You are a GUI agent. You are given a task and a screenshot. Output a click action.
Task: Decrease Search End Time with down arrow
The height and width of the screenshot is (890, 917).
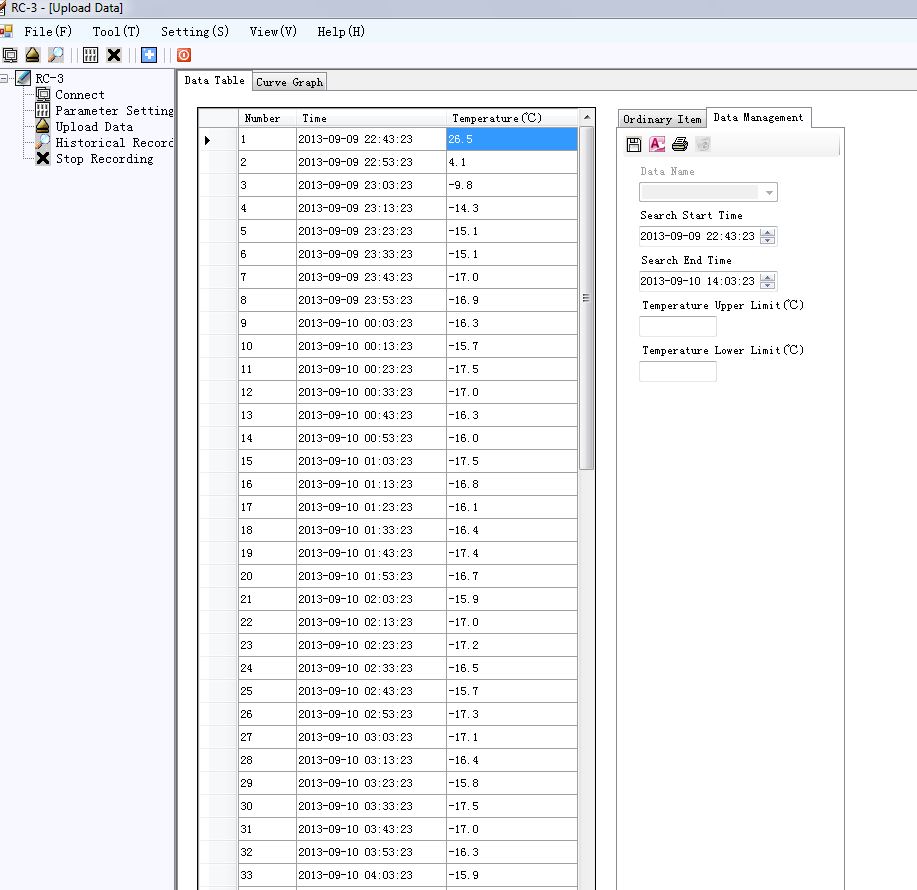click(x=768, y=285)
